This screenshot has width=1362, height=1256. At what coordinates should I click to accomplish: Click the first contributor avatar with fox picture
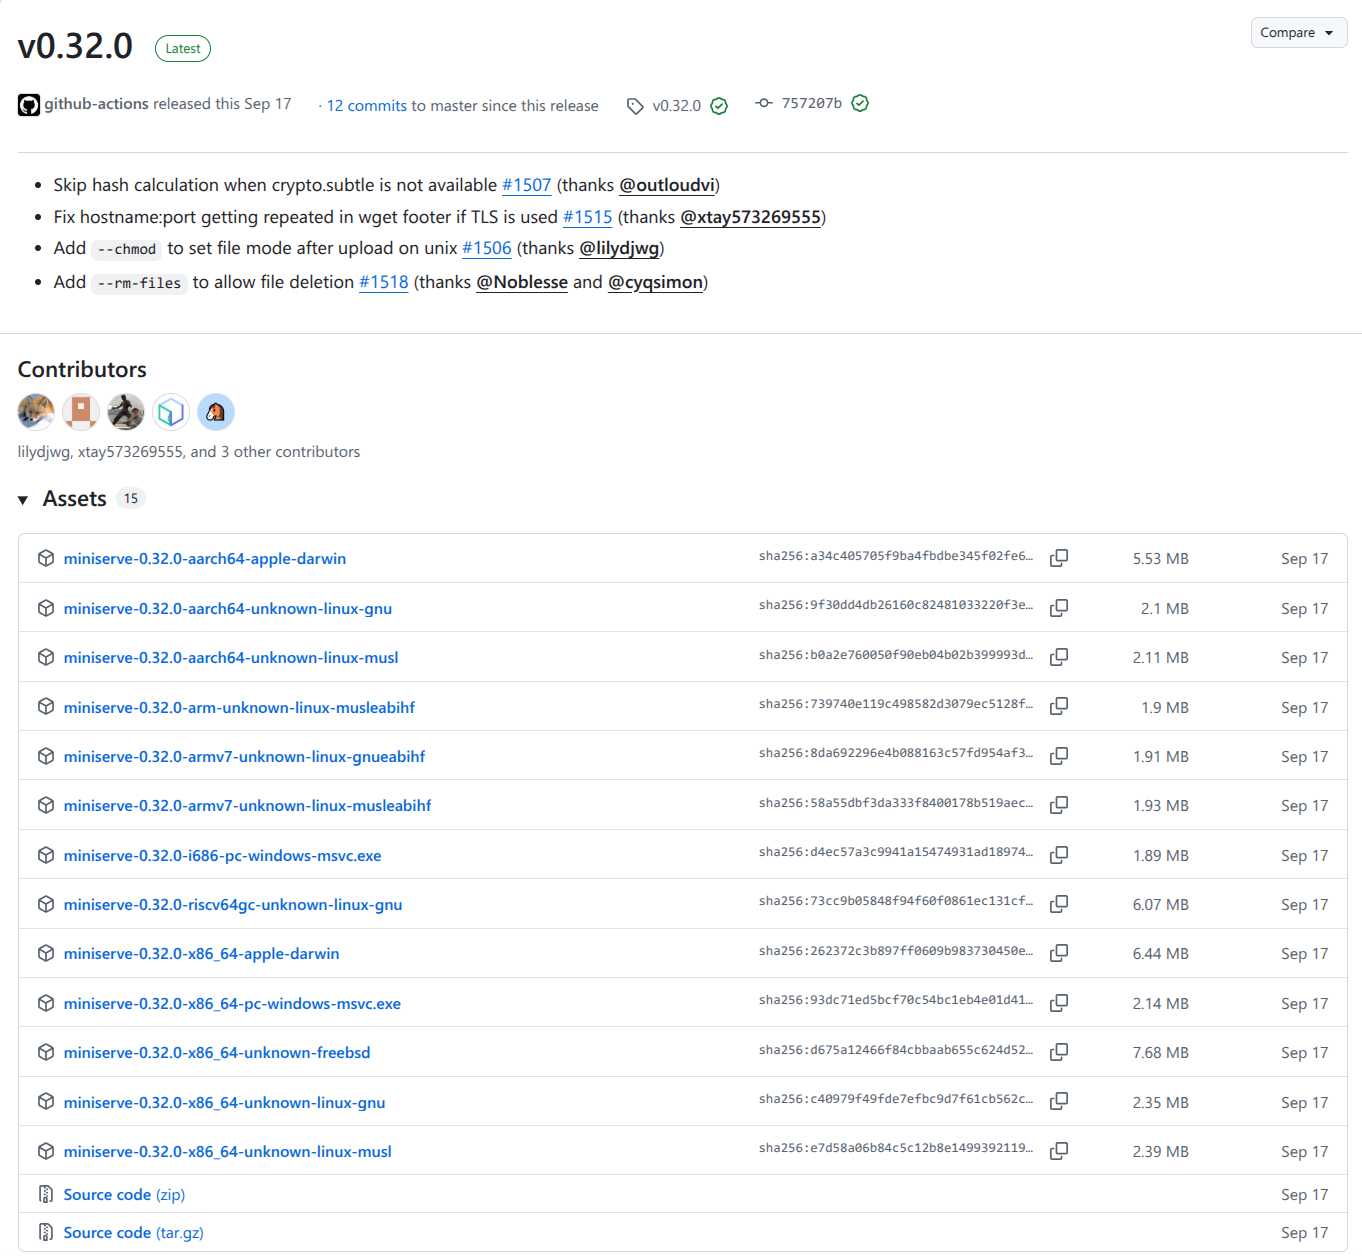click(x=36, y=412)
